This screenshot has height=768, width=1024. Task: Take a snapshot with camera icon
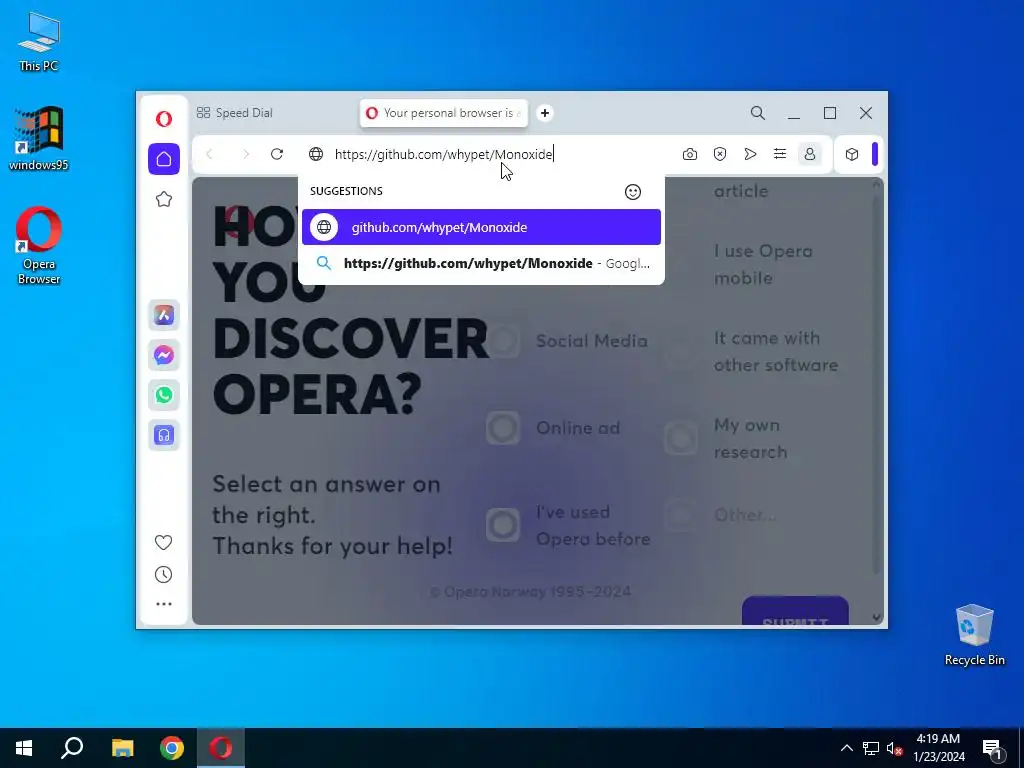click(x=690, y=154)
